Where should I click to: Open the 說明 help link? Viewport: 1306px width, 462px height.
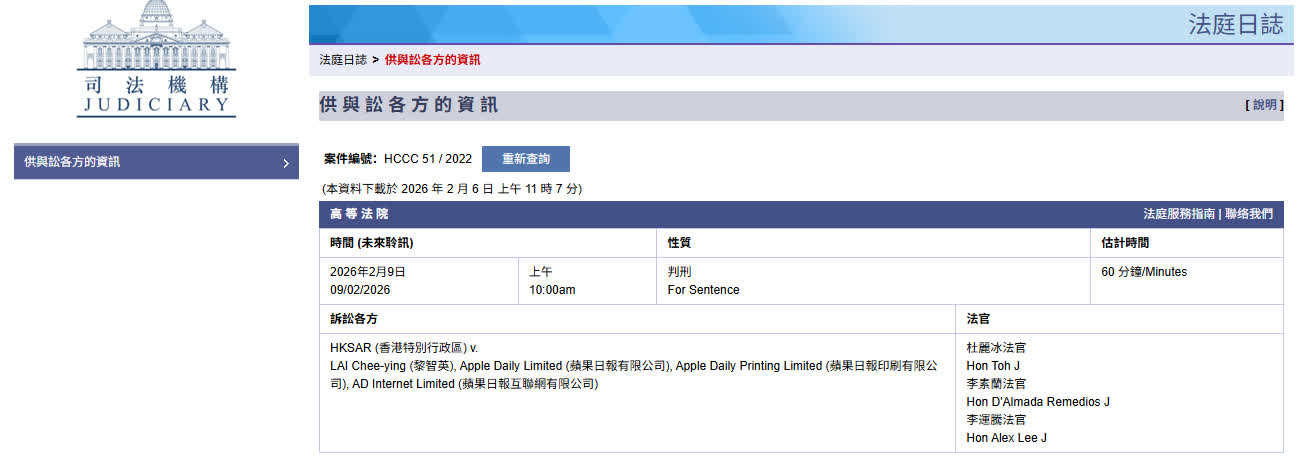coord(1264,105)
